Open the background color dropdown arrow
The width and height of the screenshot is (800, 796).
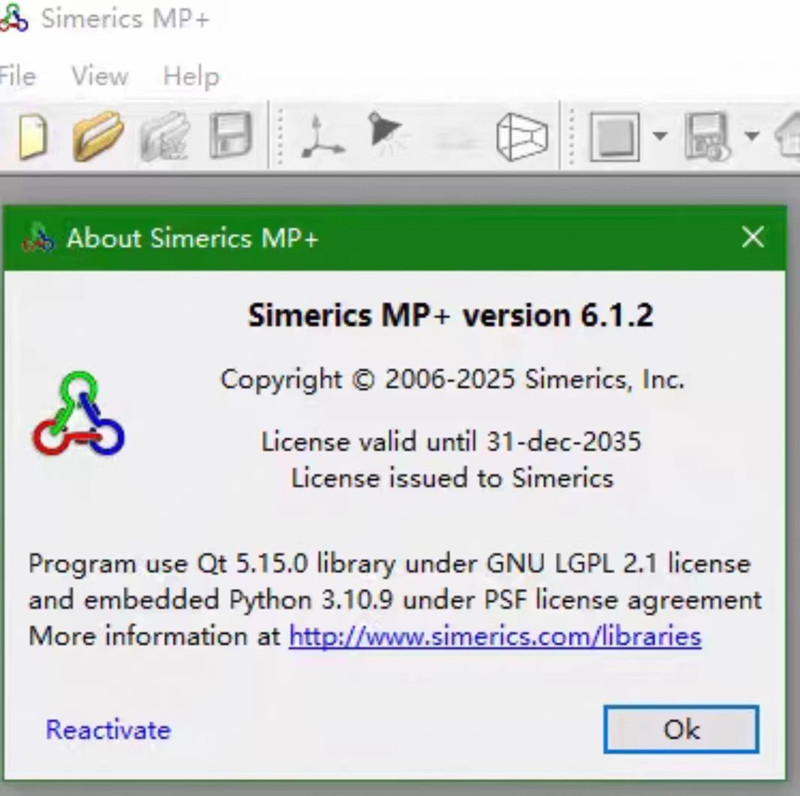pos(658,136)
